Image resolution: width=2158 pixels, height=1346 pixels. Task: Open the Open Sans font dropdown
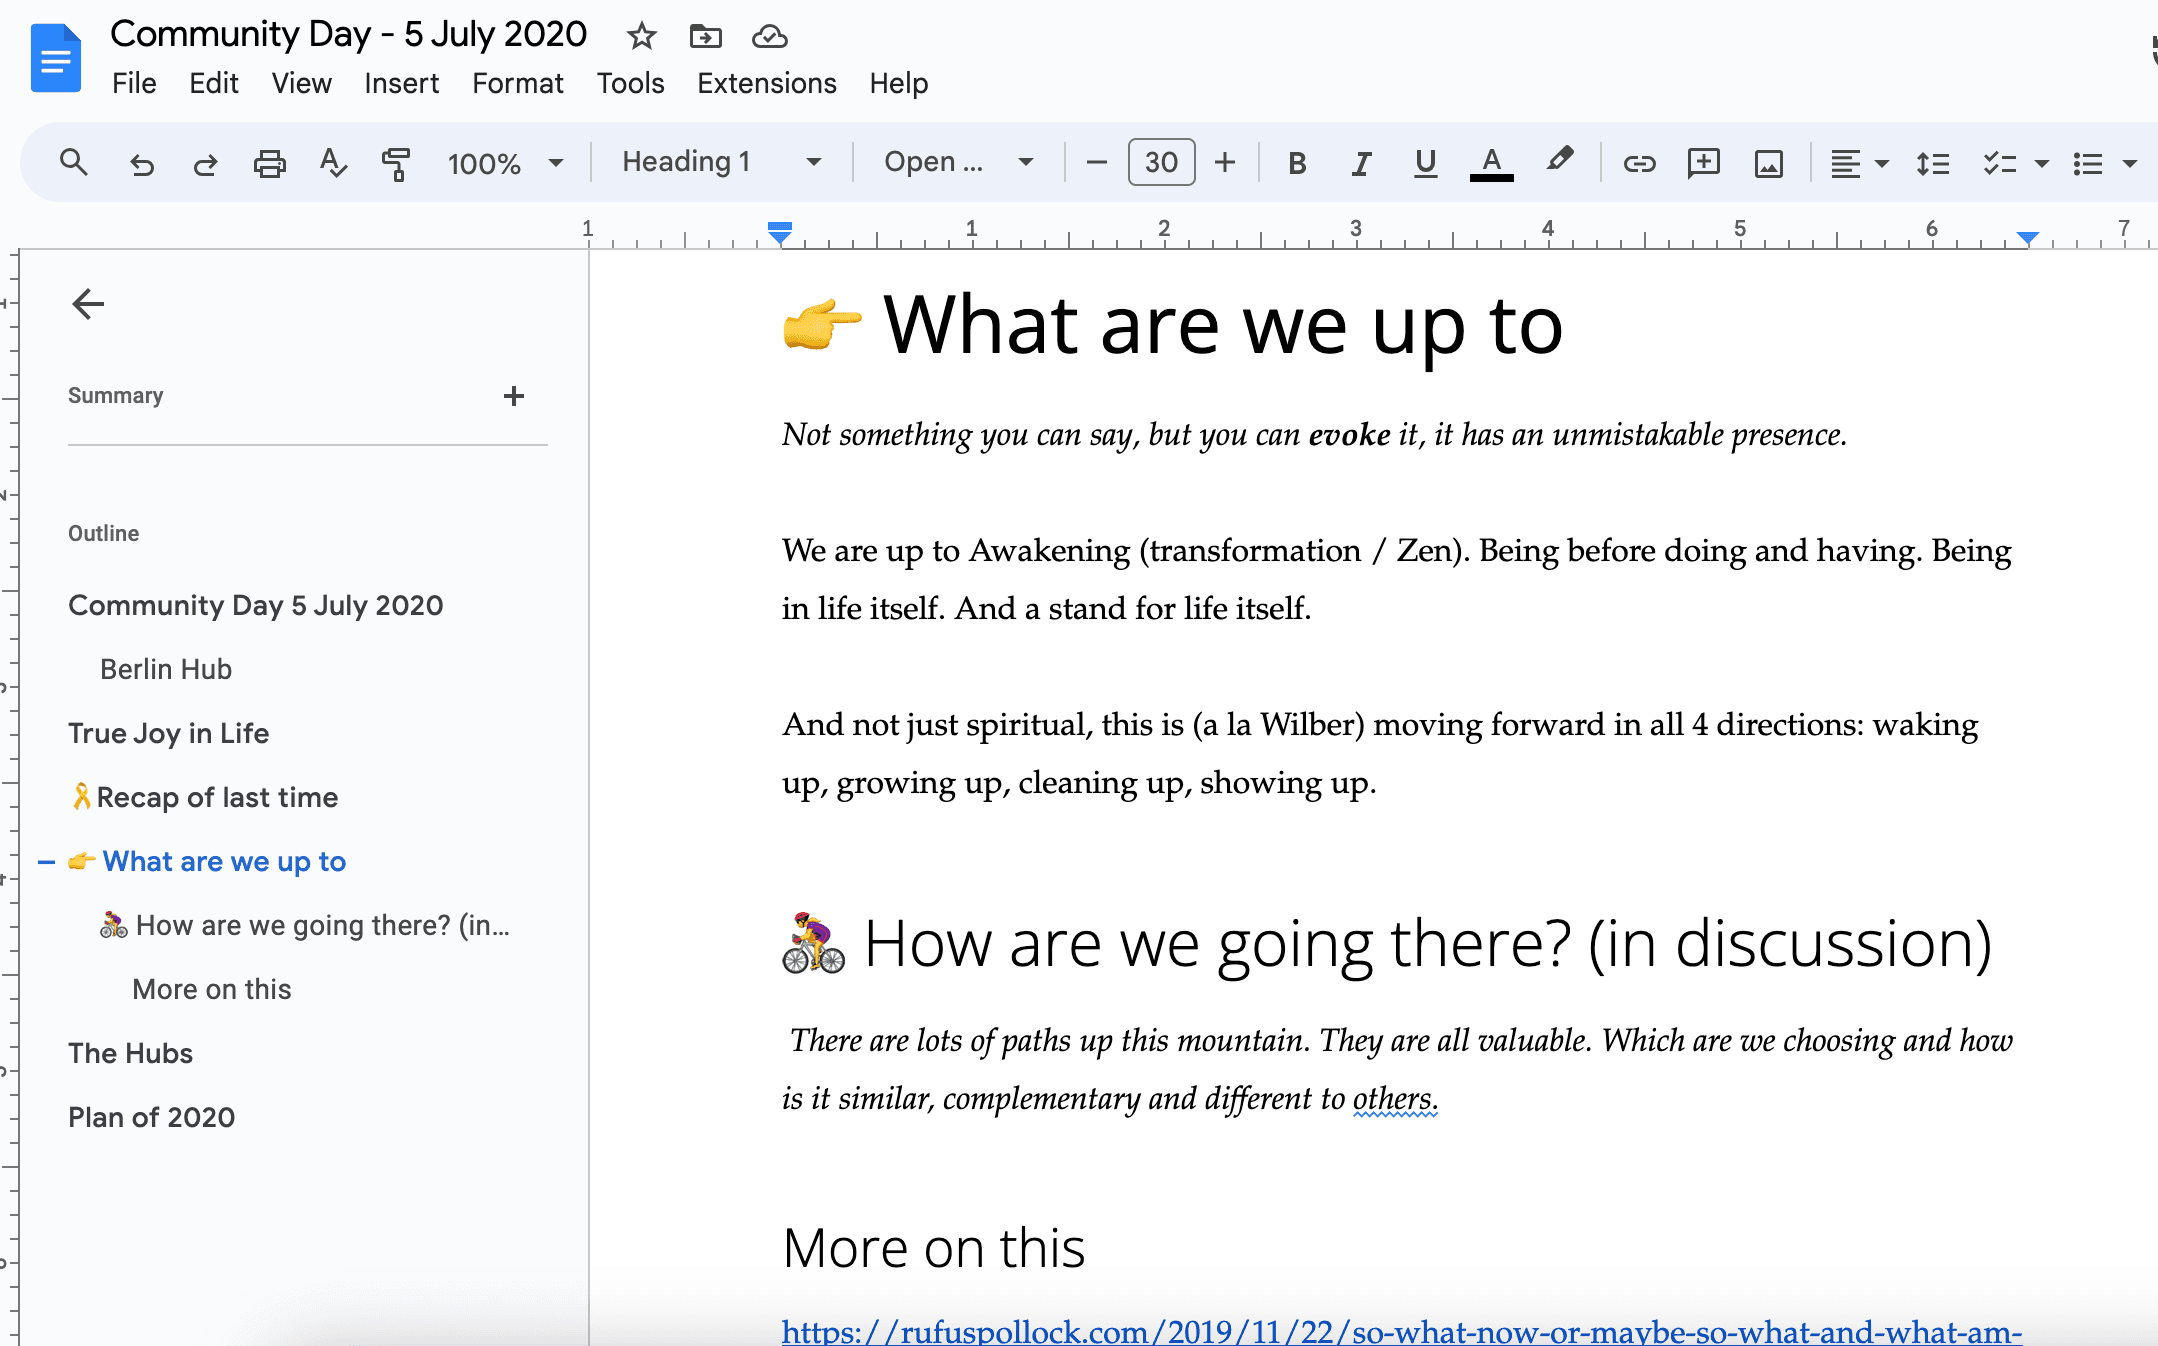pyautogui.click(x=957, y=162)
